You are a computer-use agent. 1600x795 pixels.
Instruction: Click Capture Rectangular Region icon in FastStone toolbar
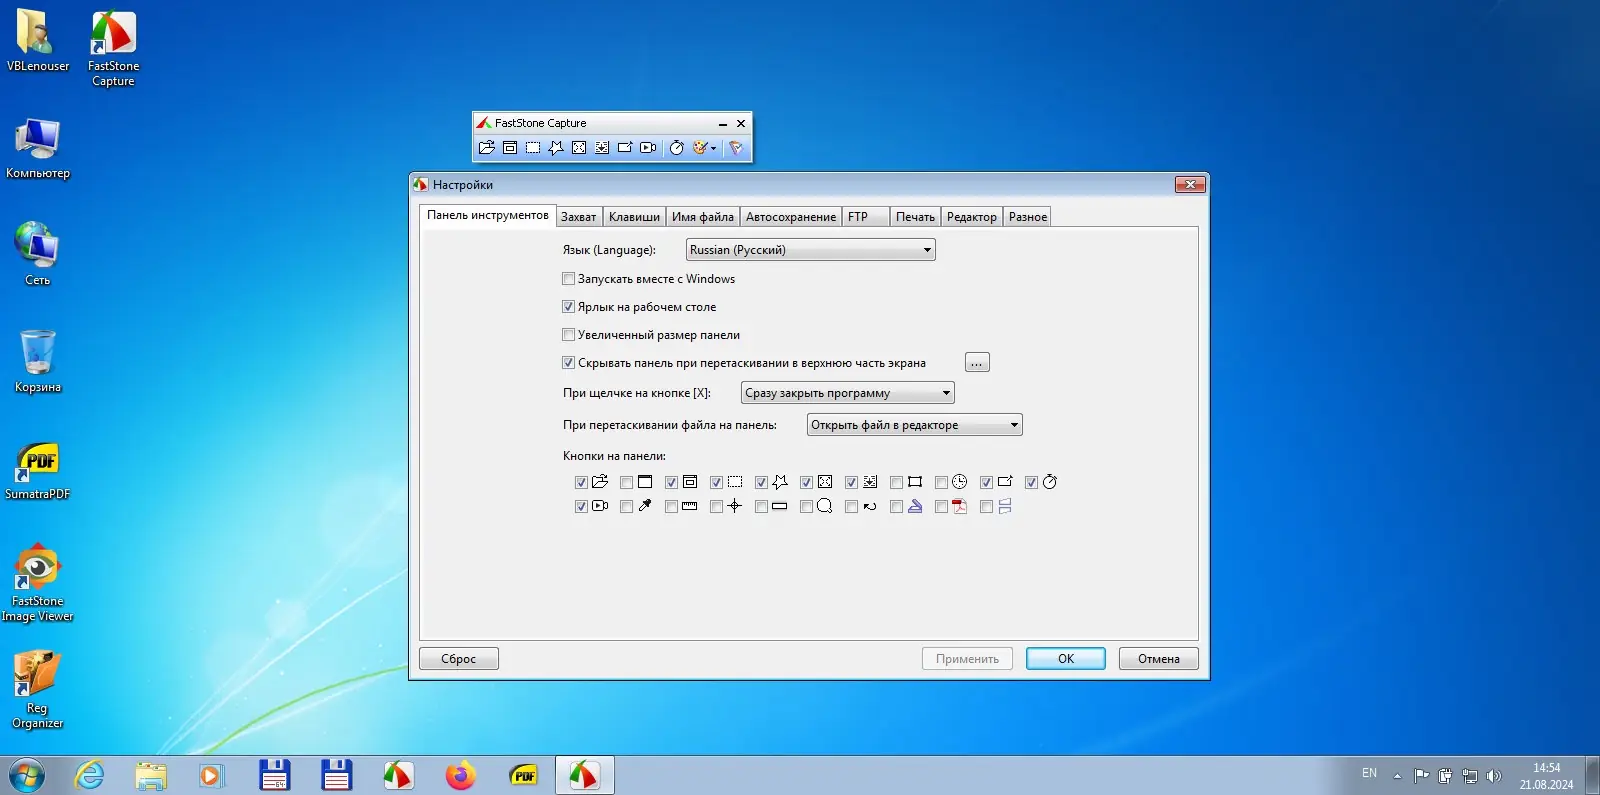pyautogui.click(x=533, y=148)
